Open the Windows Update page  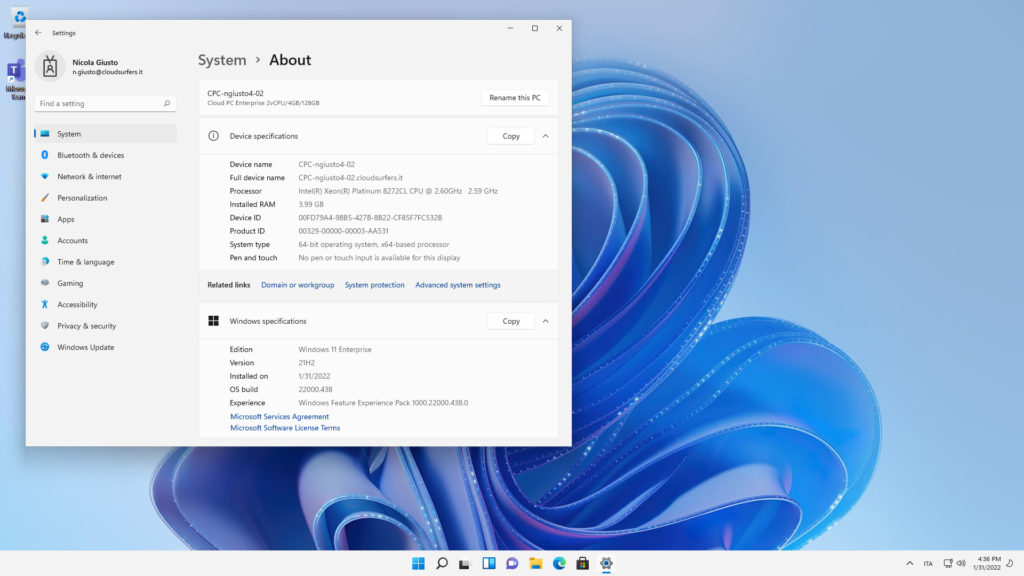coord(105,347)
